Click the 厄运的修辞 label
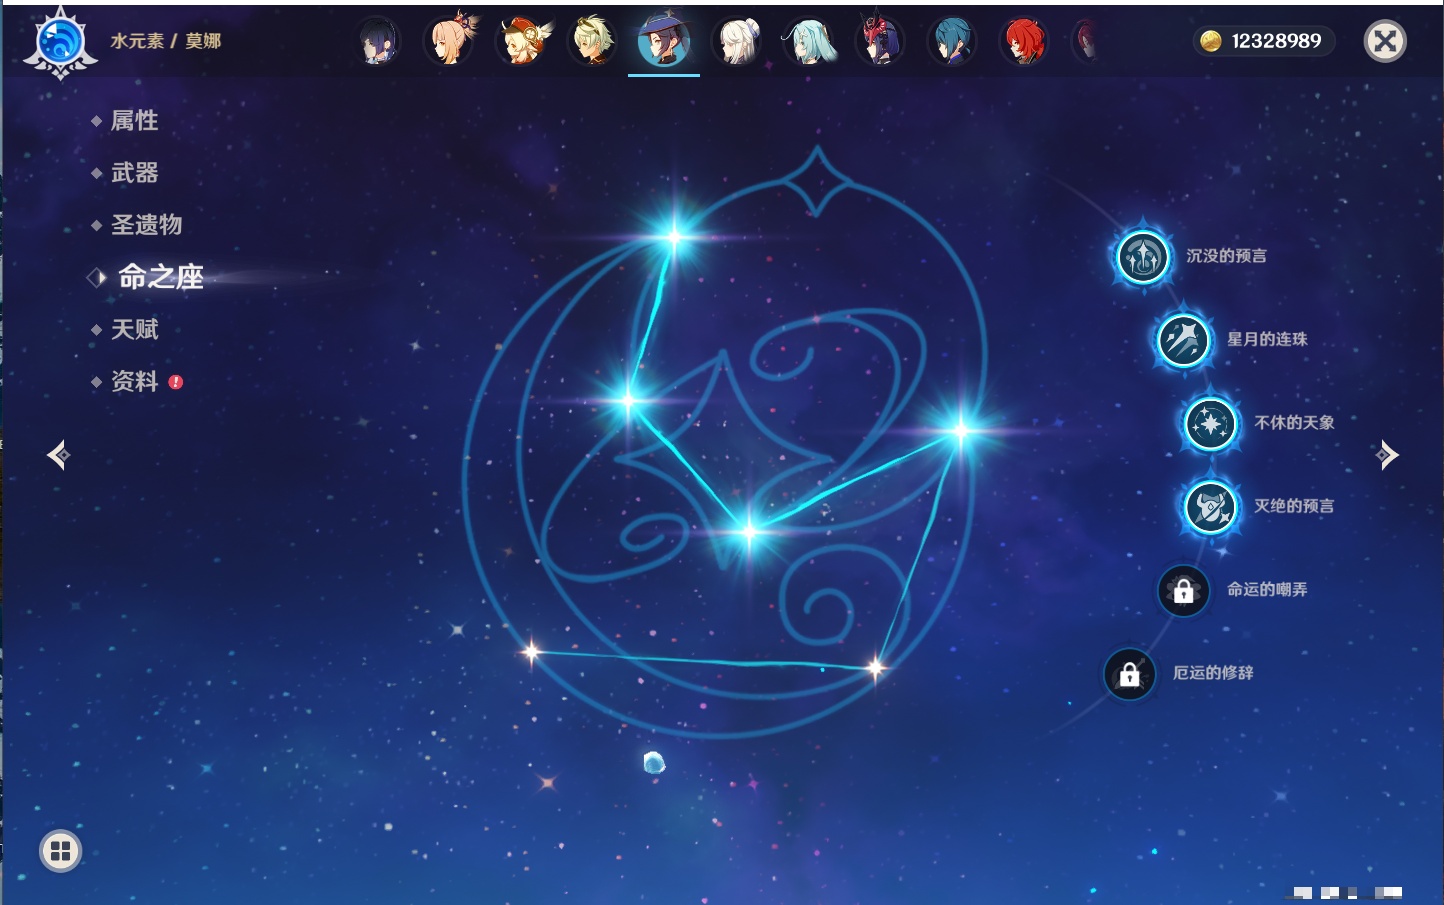This screenshot has width=1444, height=905. 1213,673
